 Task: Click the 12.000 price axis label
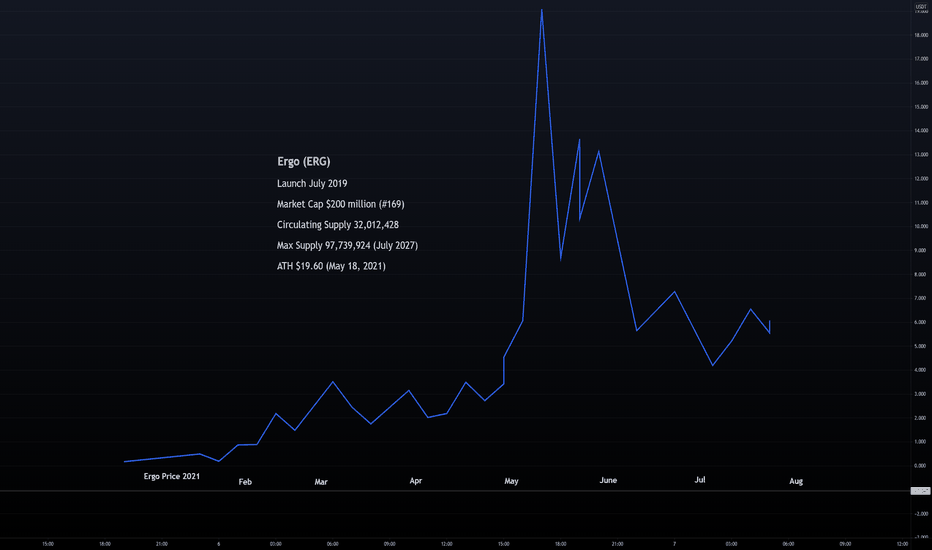[921, 179]
